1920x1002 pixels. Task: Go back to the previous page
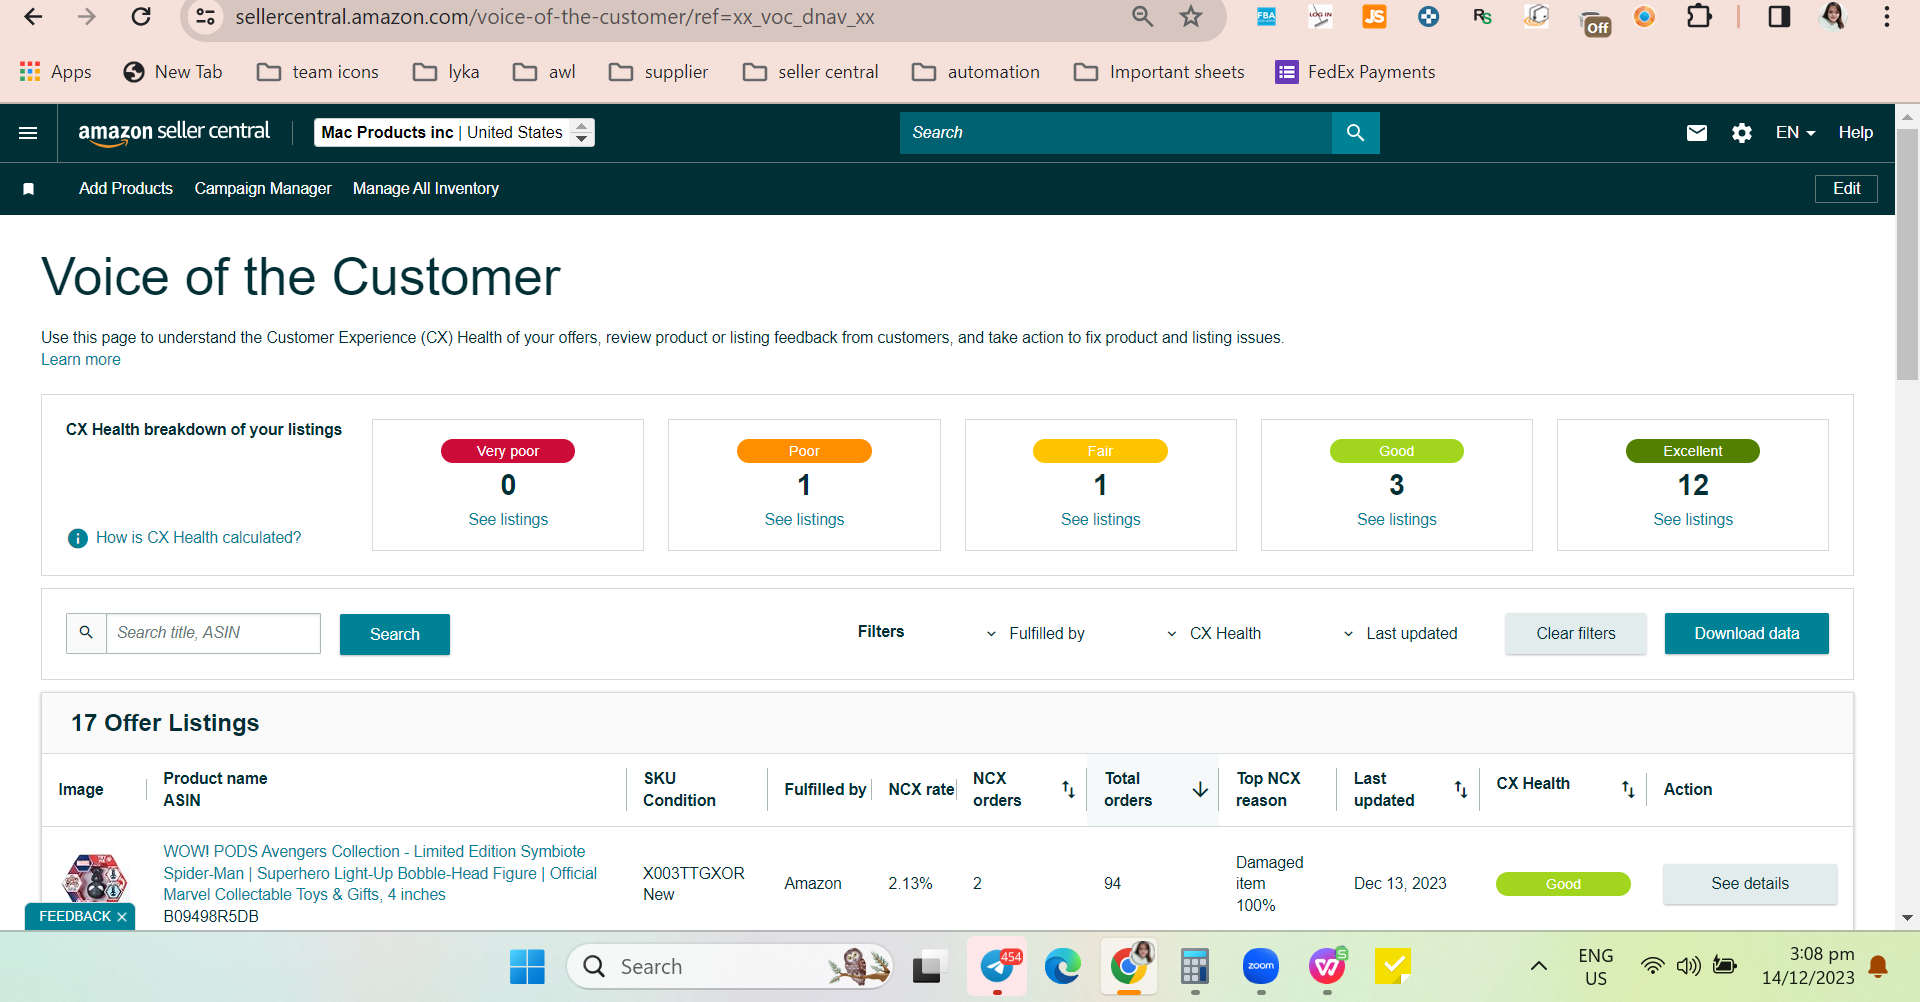[x=33, y=17]
